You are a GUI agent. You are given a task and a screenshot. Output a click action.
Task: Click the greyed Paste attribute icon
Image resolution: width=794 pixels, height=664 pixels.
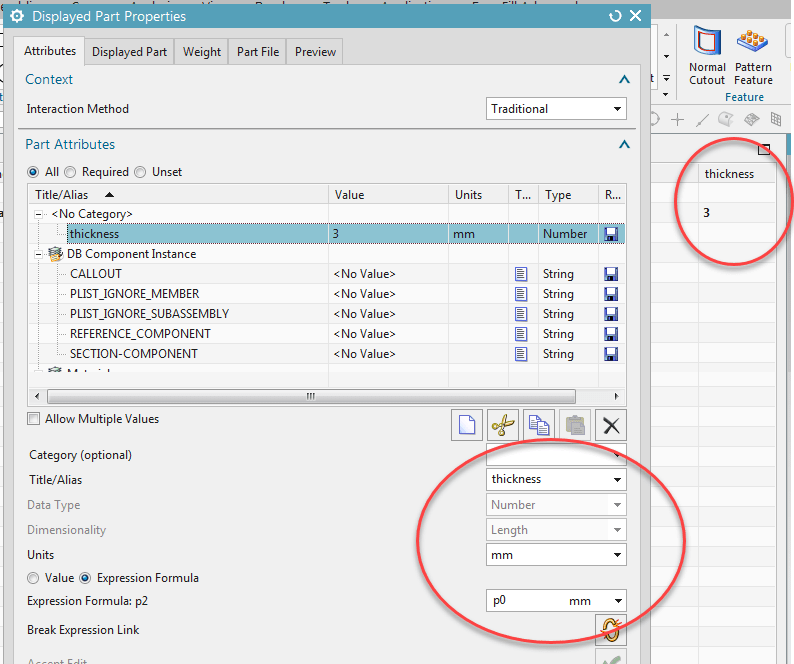[575, 425]
